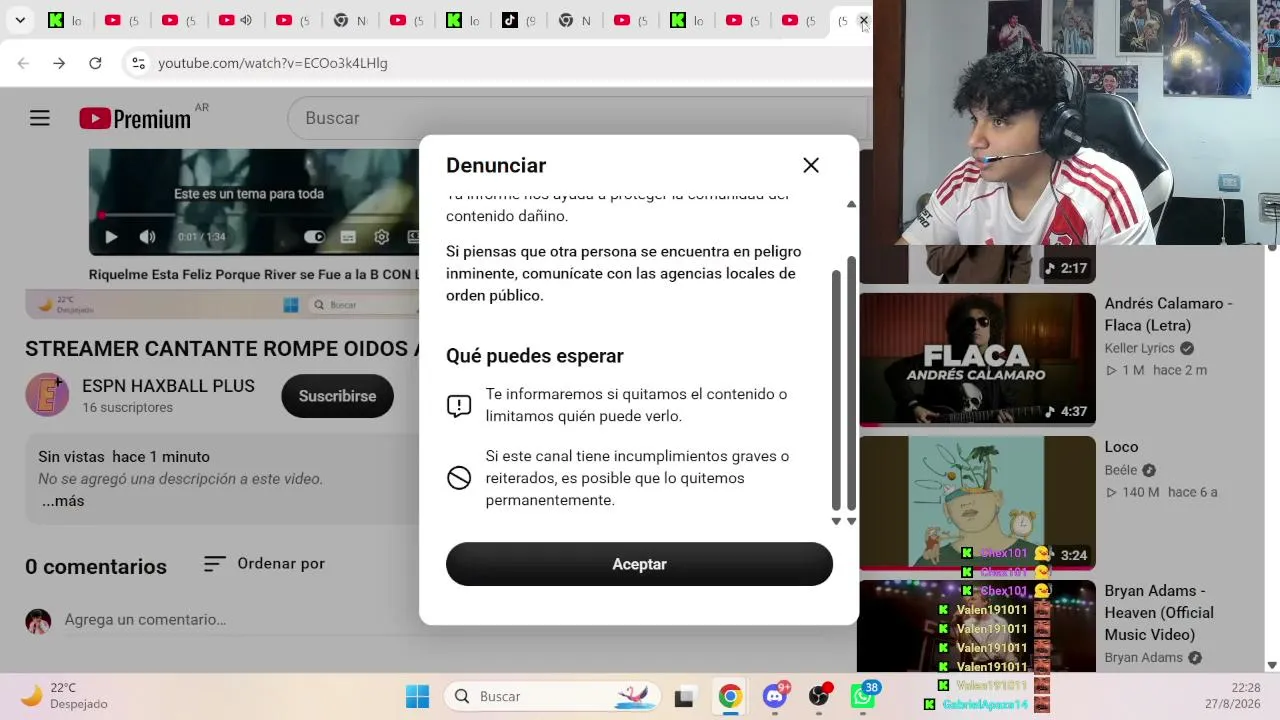Image resolution: width=1280 pixels, height=720 pixels.
Task: Open Discord from the taskbar
Action: pos(775,697)
